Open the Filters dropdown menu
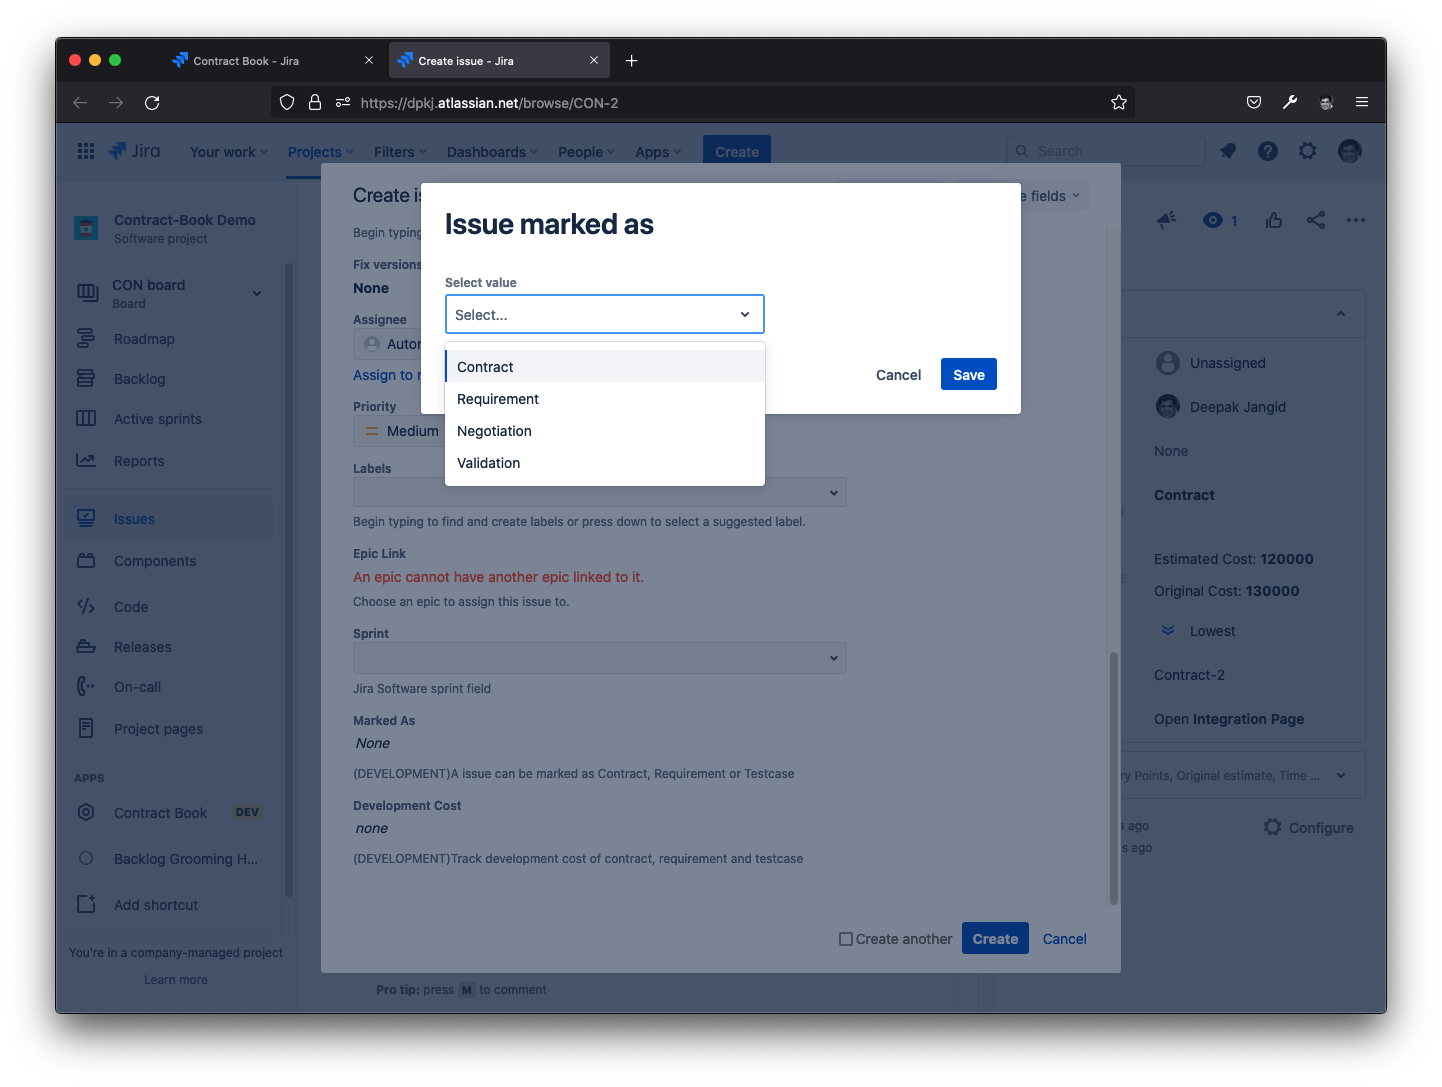This screenshot has width=1442, height=1087. [x=400, y=152]
